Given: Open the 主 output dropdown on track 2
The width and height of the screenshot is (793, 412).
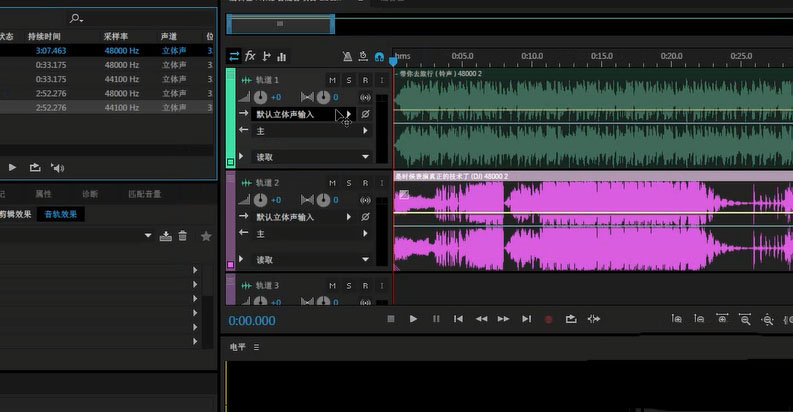Looking at the screenshot, I should pyautogui.click(x=366, y=234).
